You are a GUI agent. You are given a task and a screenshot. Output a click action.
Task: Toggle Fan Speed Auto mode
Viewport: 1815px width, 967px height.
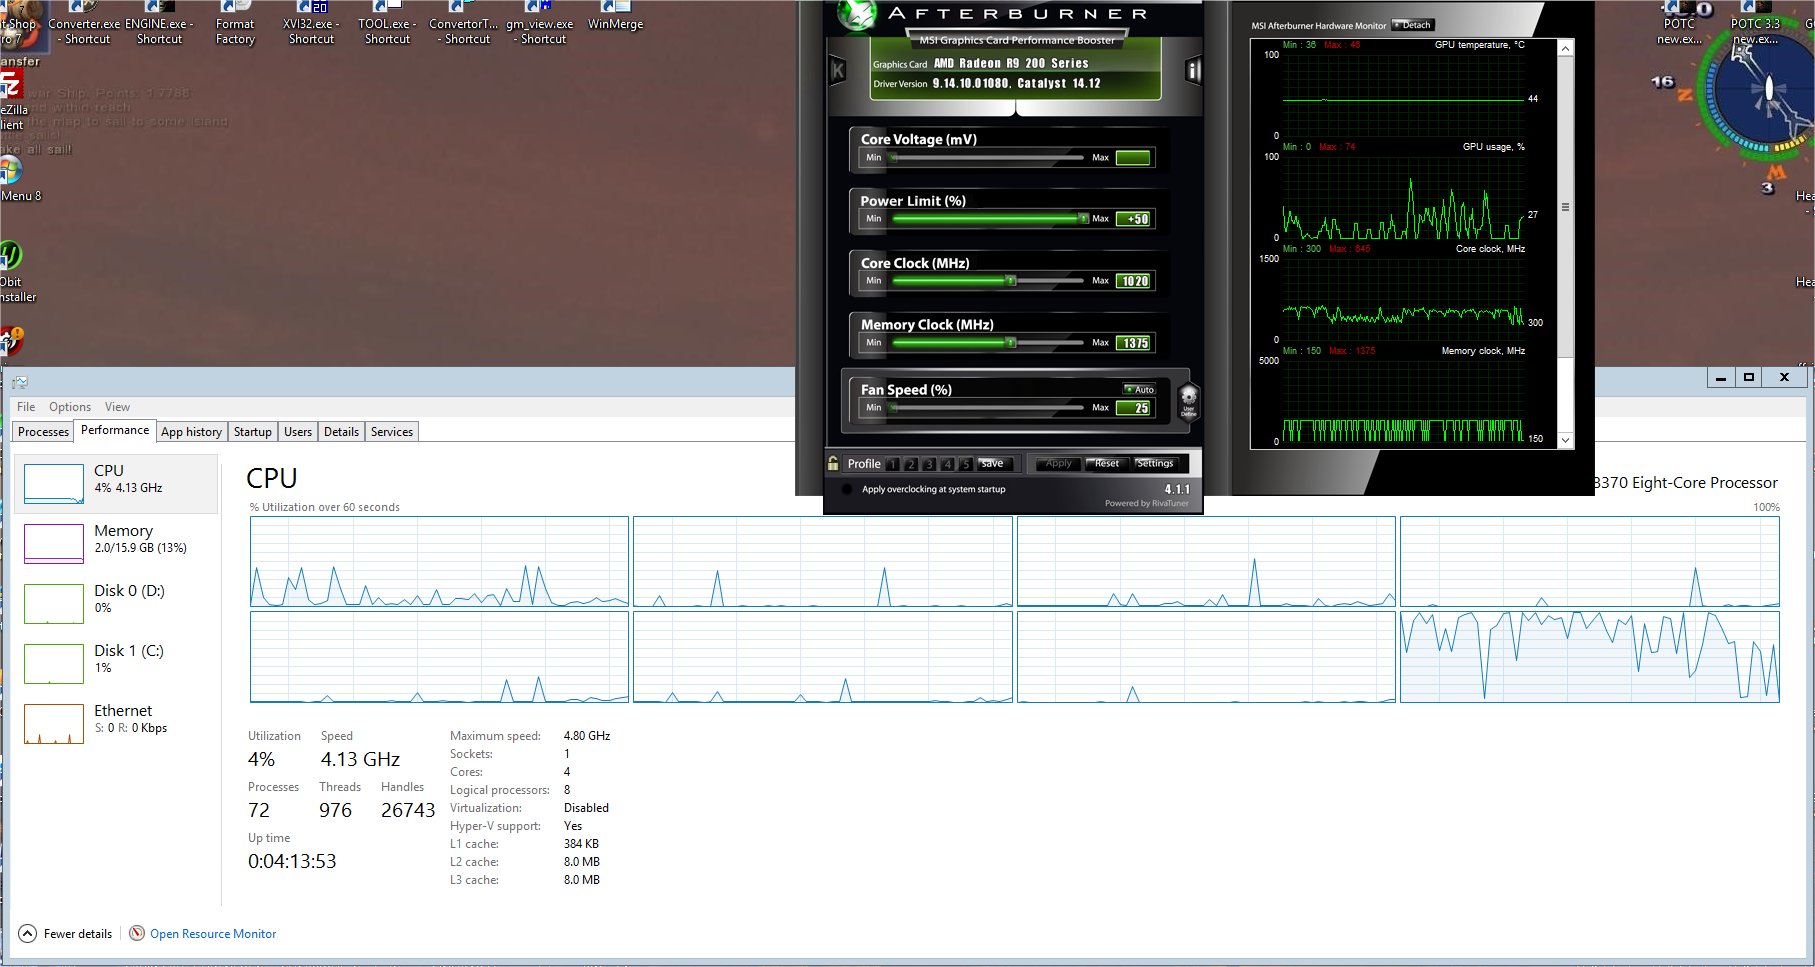(1139, 389)
